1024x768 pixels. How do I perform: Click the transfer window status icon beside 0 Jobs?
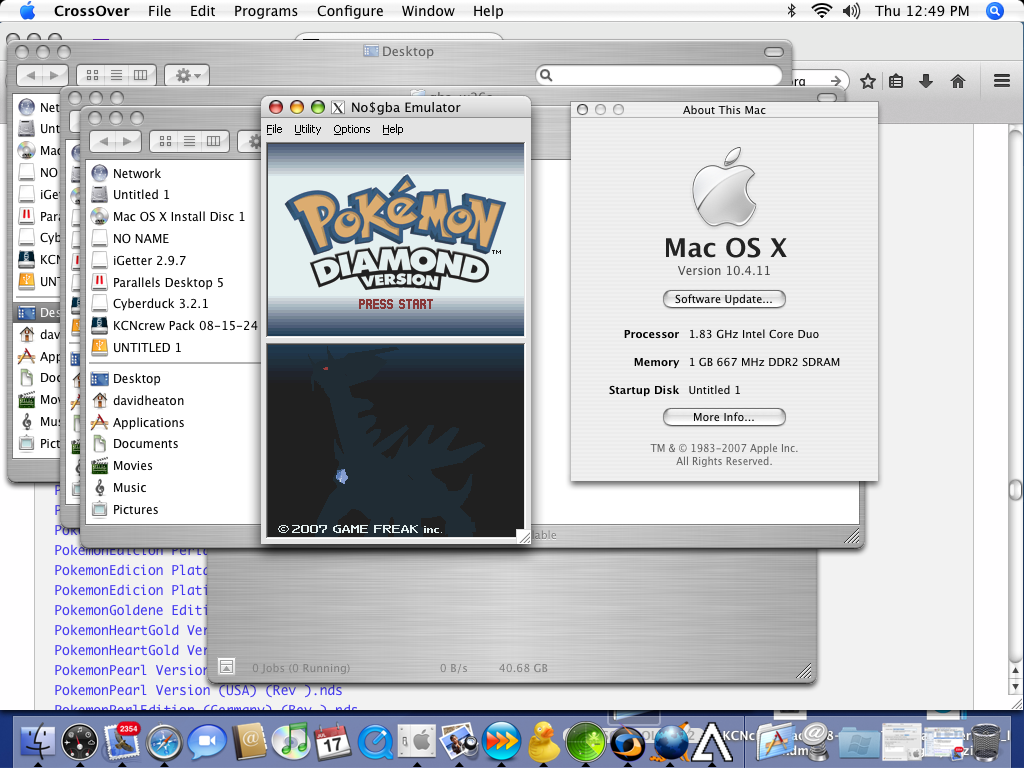click(x=227, y=666)
